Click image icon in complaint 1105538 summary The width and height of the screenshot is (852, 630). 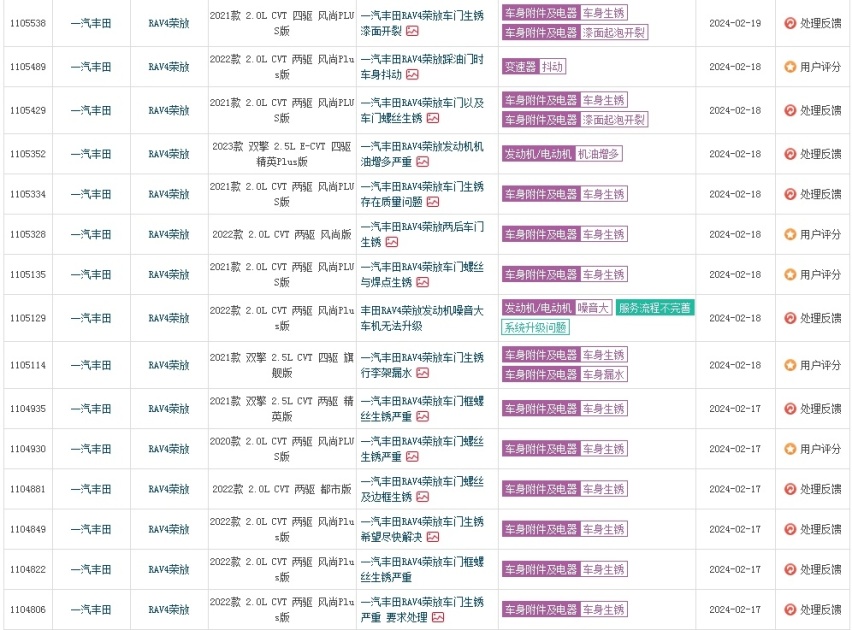coord(412,31)
